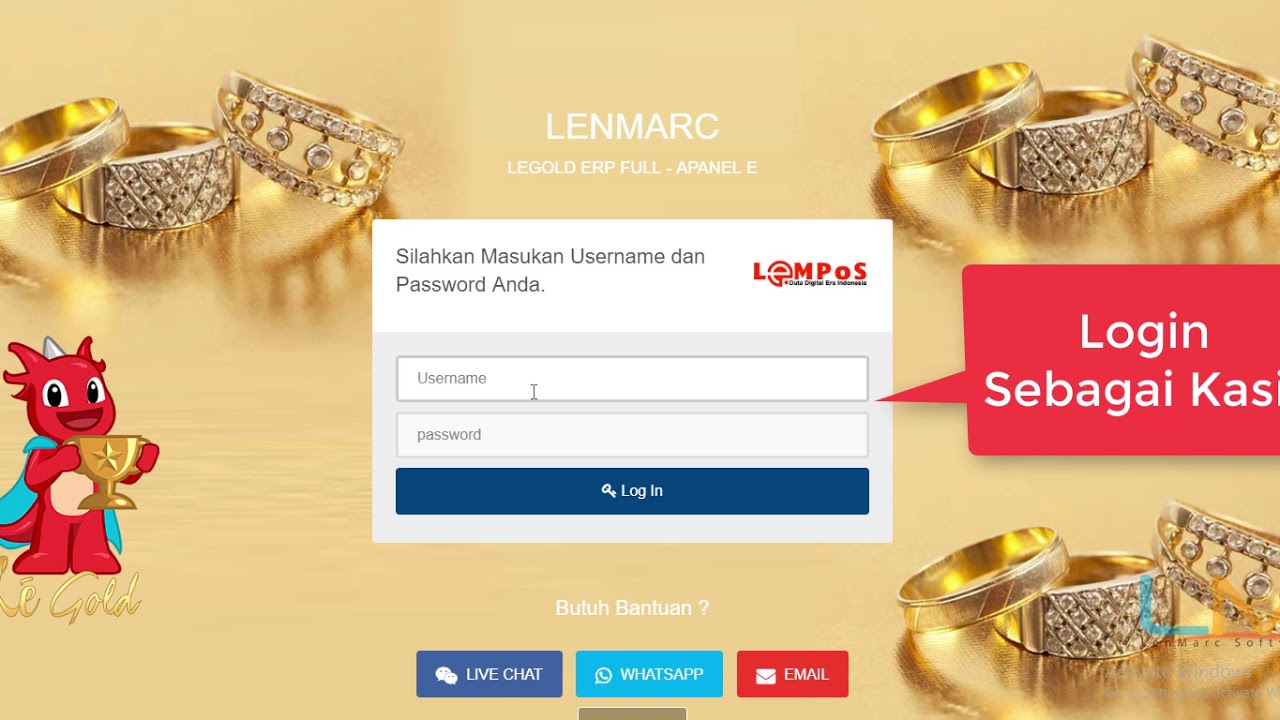The height and width of the screenshot is (720, 1280).
Task: Click the chat bubbles icon
Action: (x=446, y=675)
